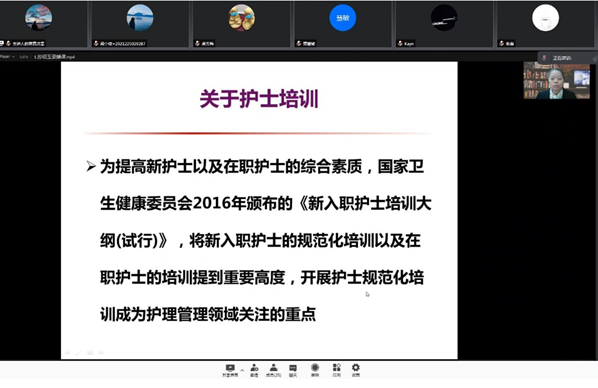Click the muted mic icon on Kayn tile
This screenshot has height=388, width=598.
pos(400,43)
